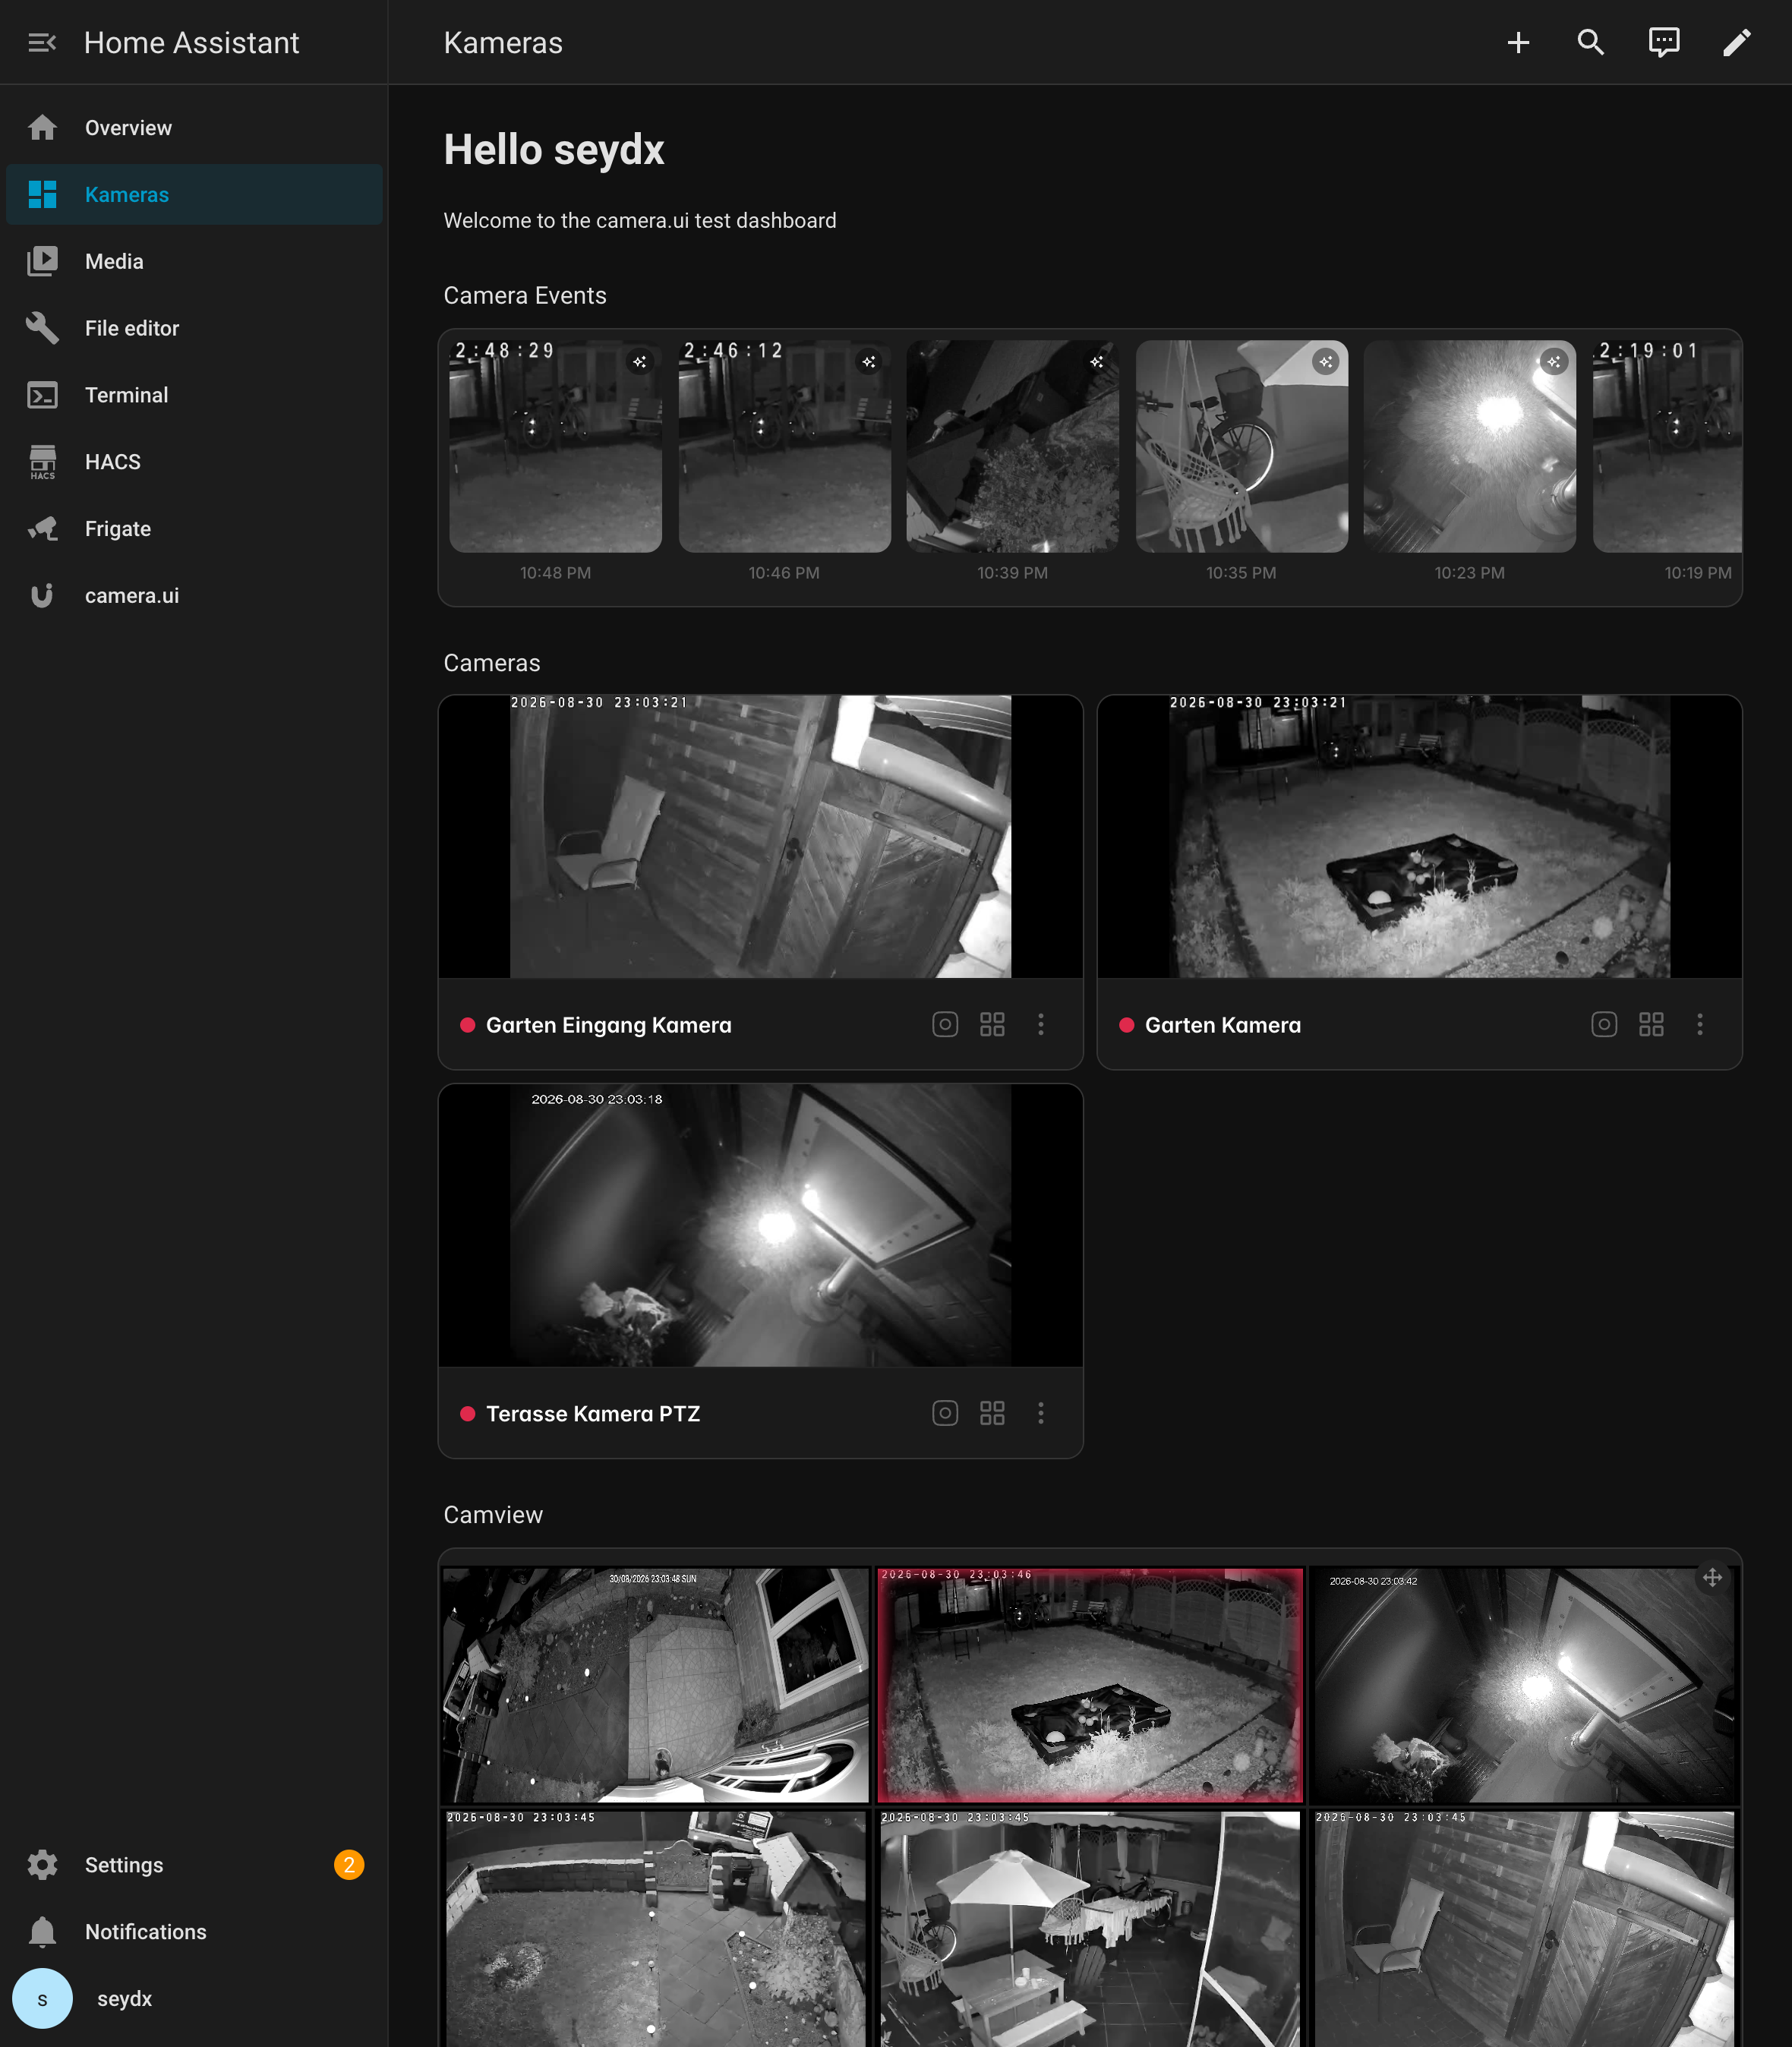The image size is (1792, 2047).
Task: Open more options for Terasse Kamera PTZ
Action: click(x=1041, y=1413)
